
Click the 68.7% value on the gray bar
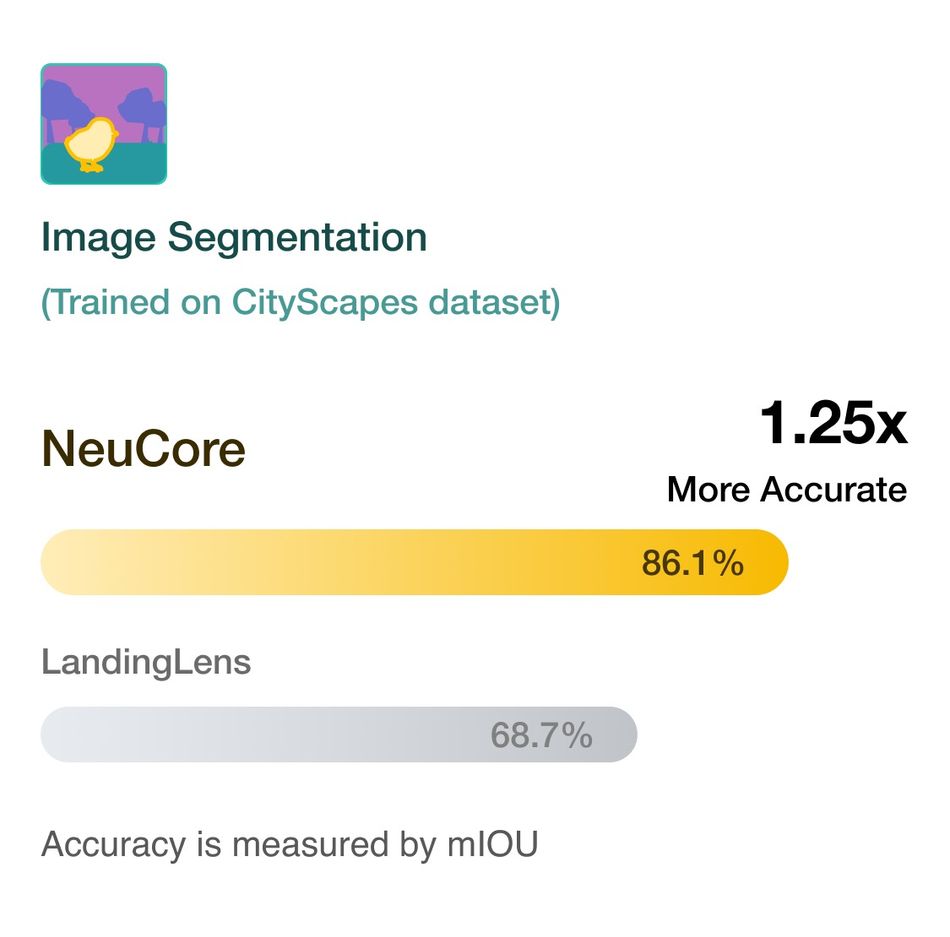point(541,735)
